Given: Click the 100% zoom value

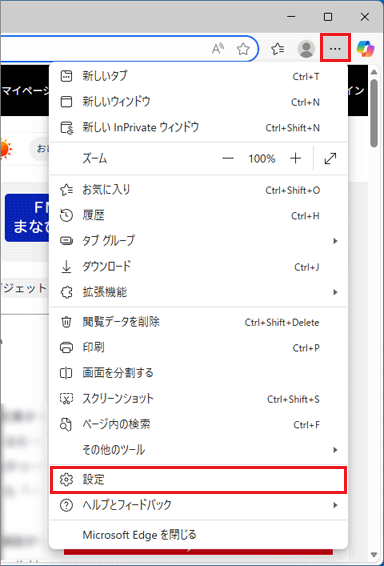Looking at the screenshot, I should [262, 158].
